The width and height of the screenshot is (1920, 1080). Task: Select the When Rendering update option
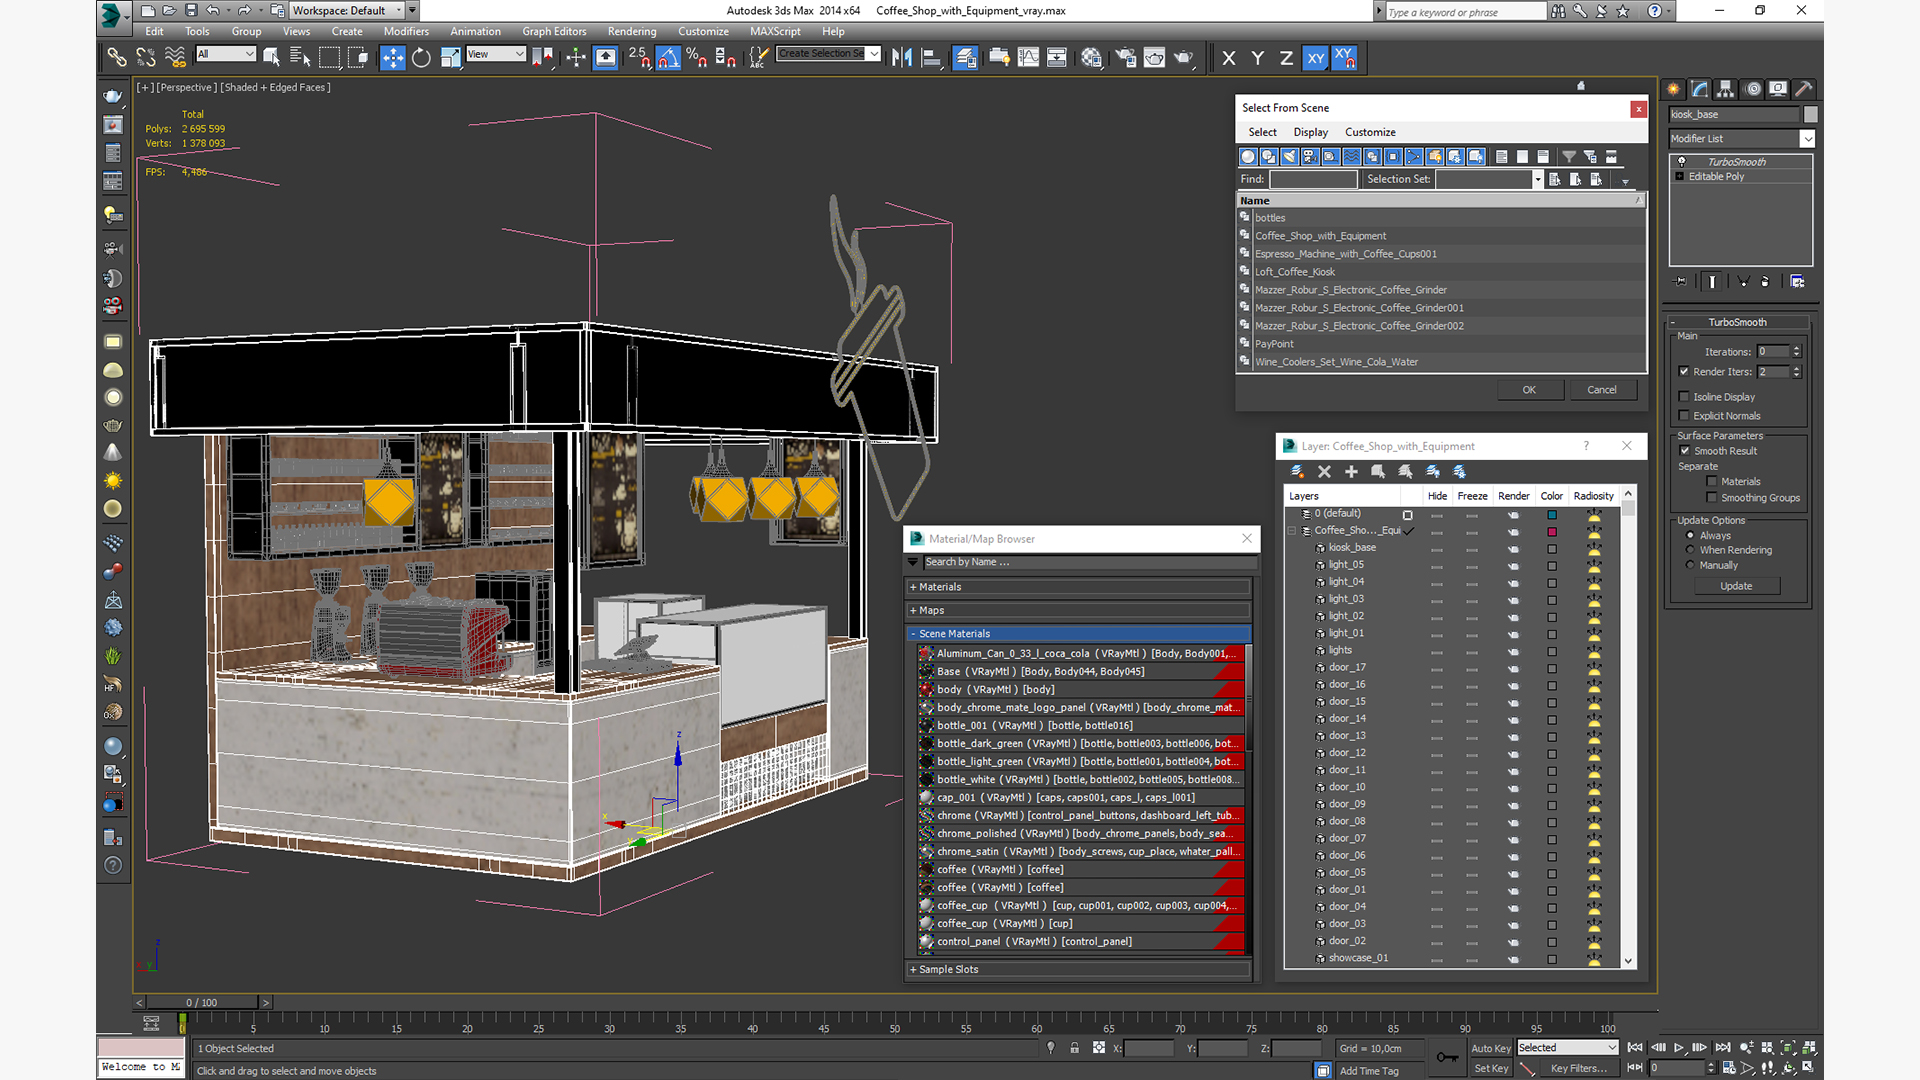pyautogui.click(x=1691, y=550)
